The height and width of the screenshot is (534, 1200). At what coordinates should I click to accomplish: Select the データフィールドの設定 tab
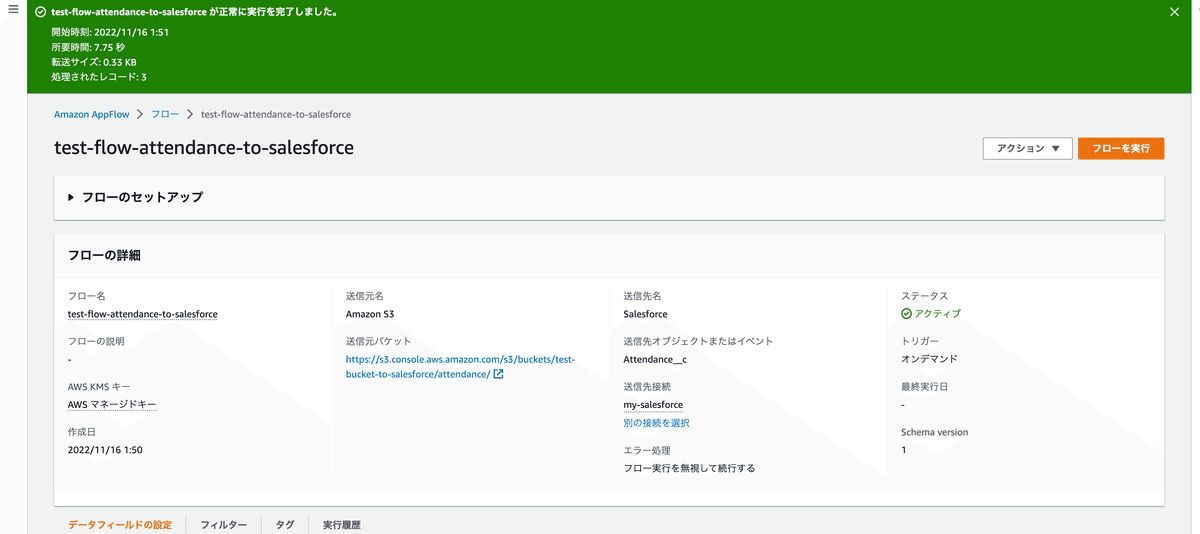[x=120, y=525]
